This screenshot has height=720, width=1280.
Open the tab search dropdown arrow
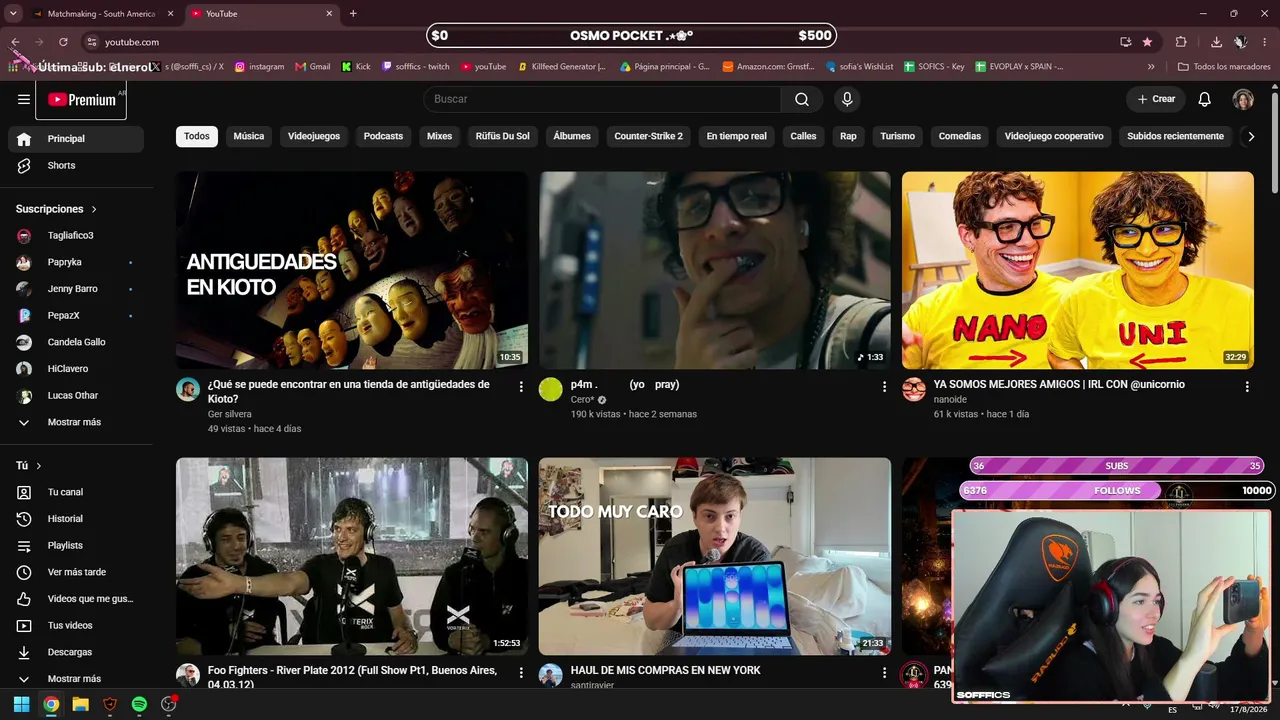coord(13,14)
